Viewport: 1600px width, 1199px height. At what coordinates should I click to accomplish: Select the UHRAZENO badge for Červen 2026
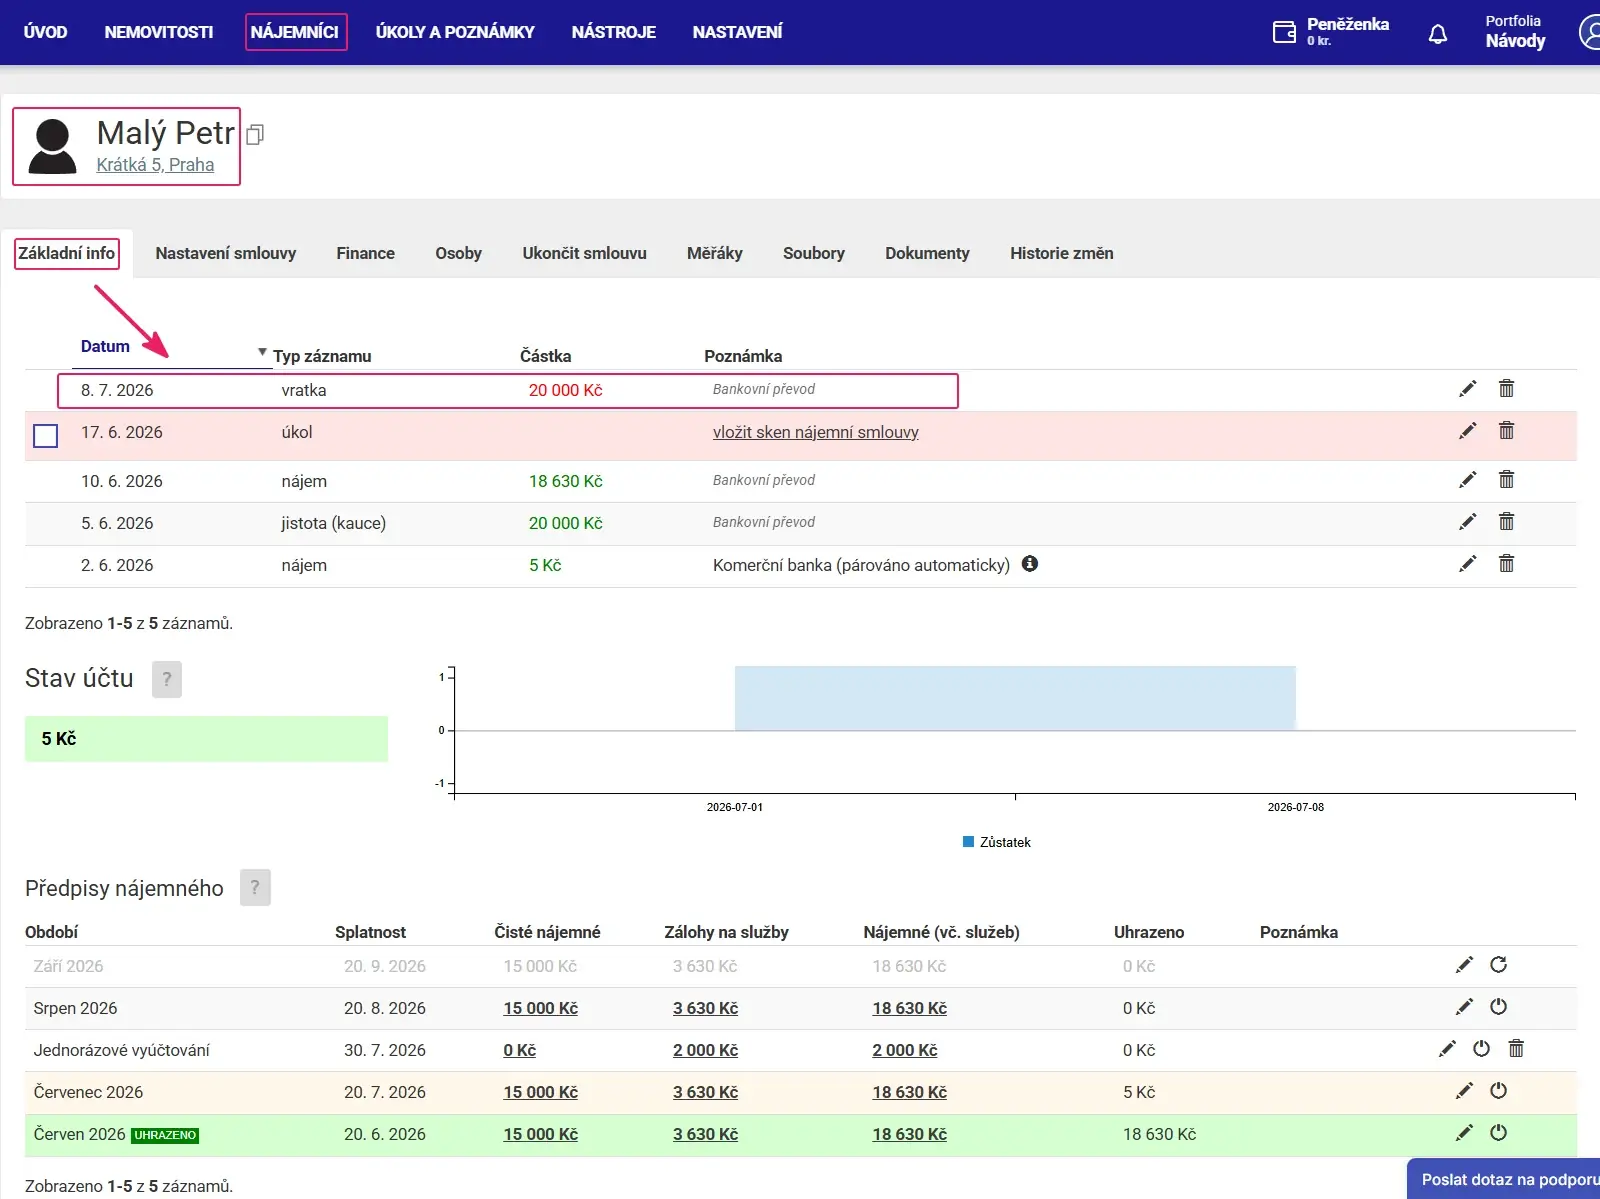tap(165, 1135)
